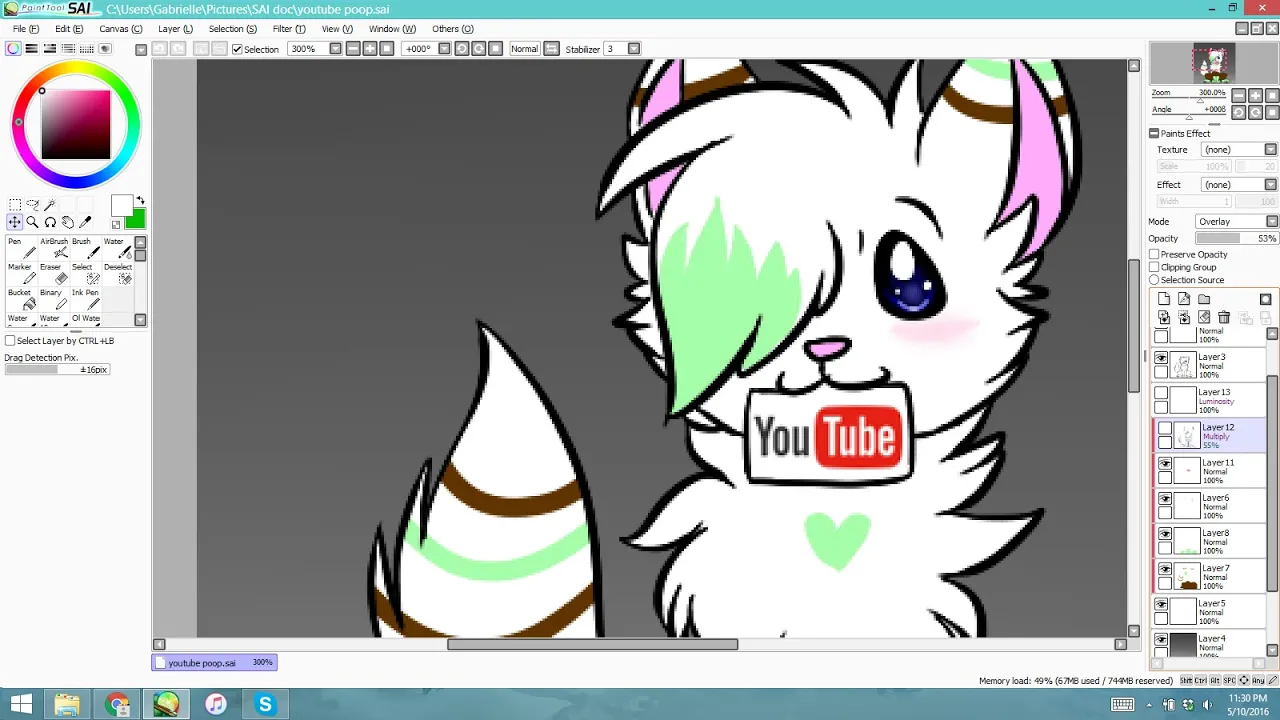Select the Move tool

point(15,222)
